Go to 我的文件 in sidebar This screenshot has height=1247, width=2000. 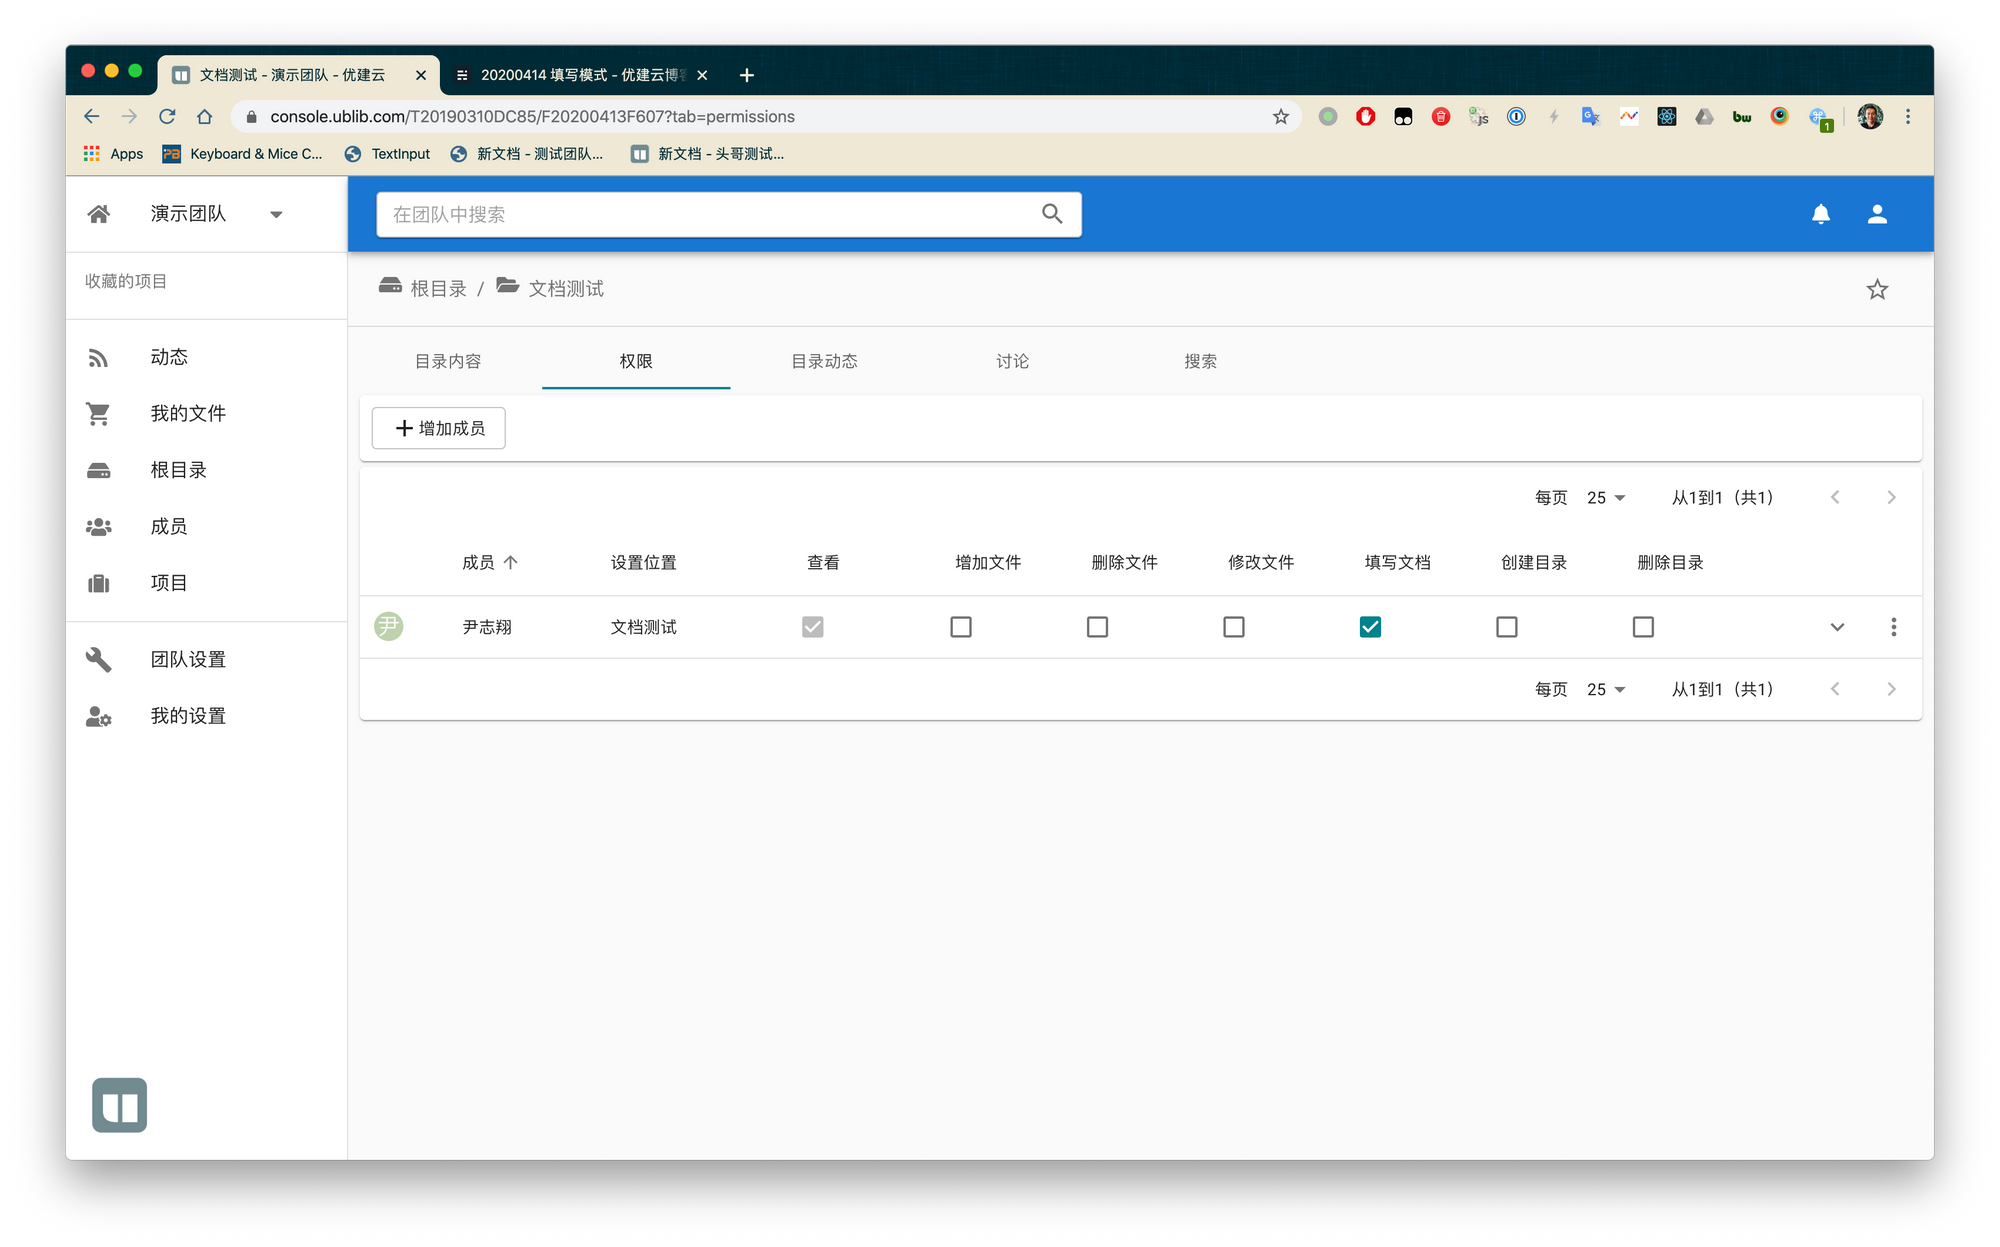tap(187, 413)
